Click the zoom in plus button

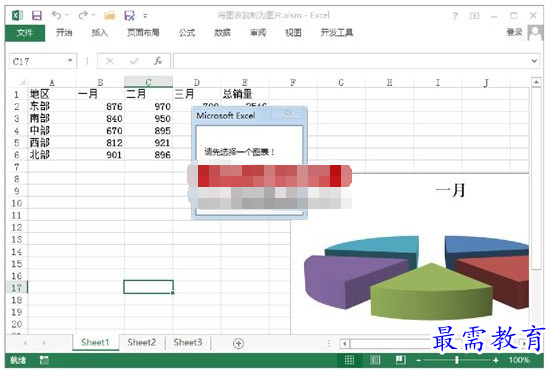(496, 360)
